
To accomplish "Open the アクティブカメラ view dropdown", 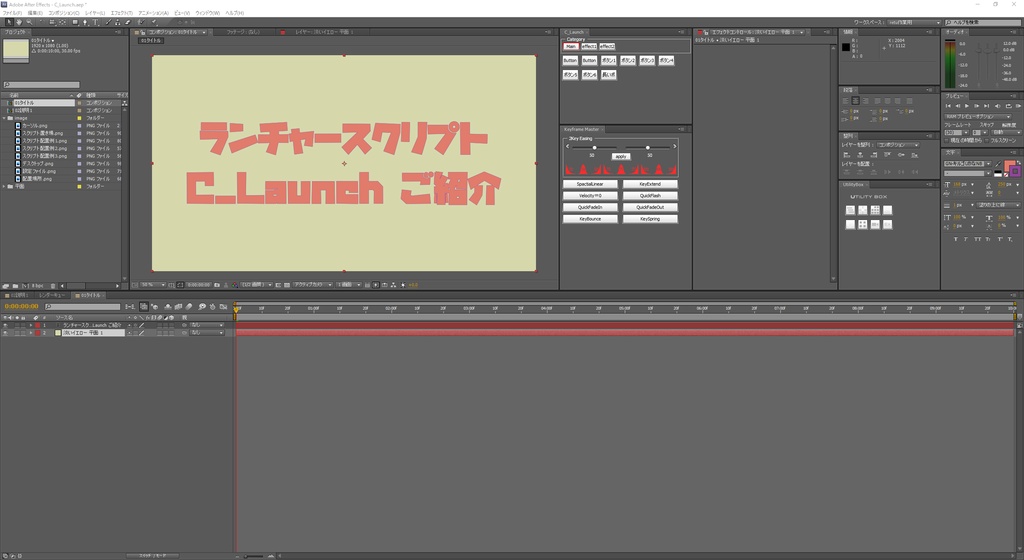I will coord(313,285).
